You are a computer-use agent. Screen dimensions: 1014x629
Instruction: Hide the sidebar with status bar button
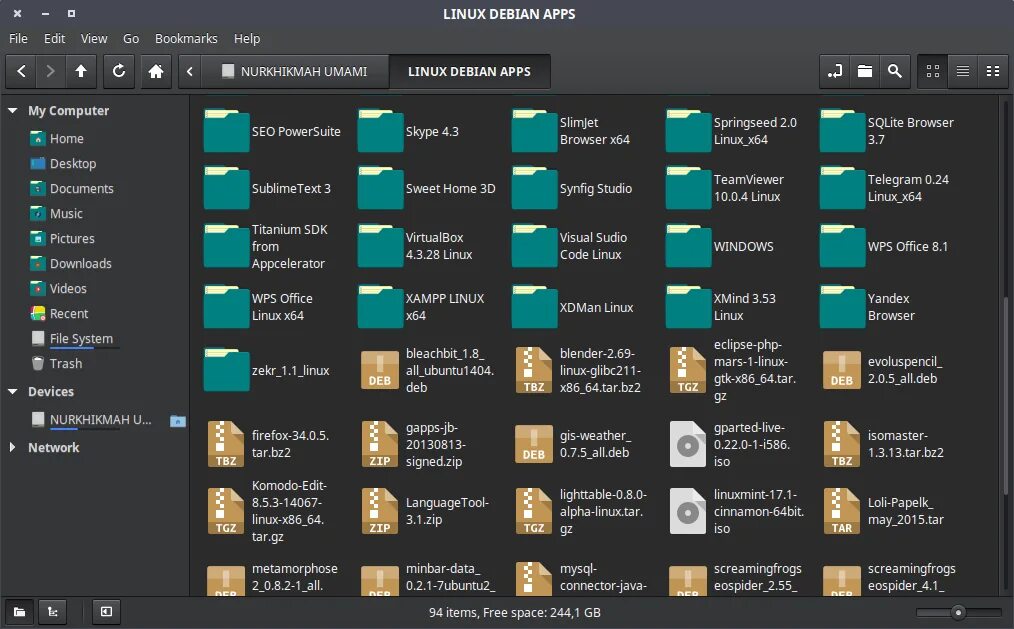click(106, 612)
